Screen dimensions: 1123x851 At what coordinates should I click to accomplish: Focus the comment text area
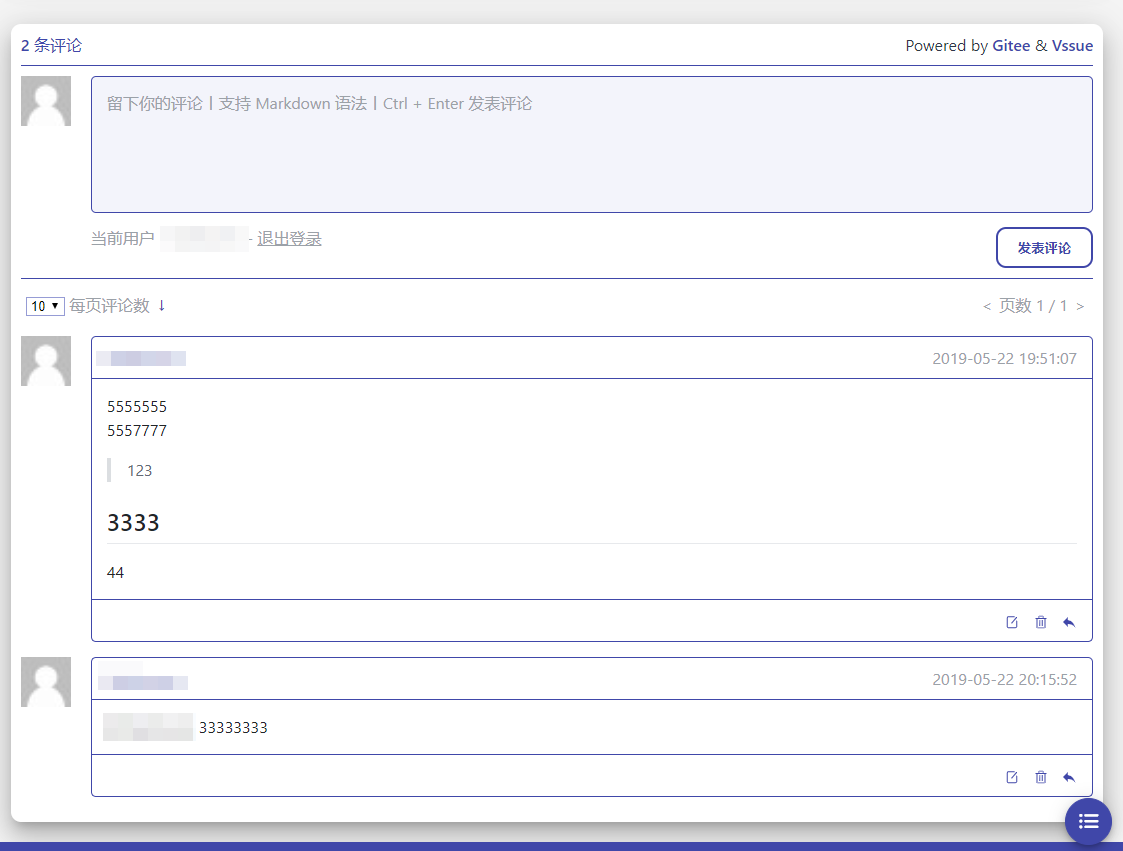click(592, 145)
